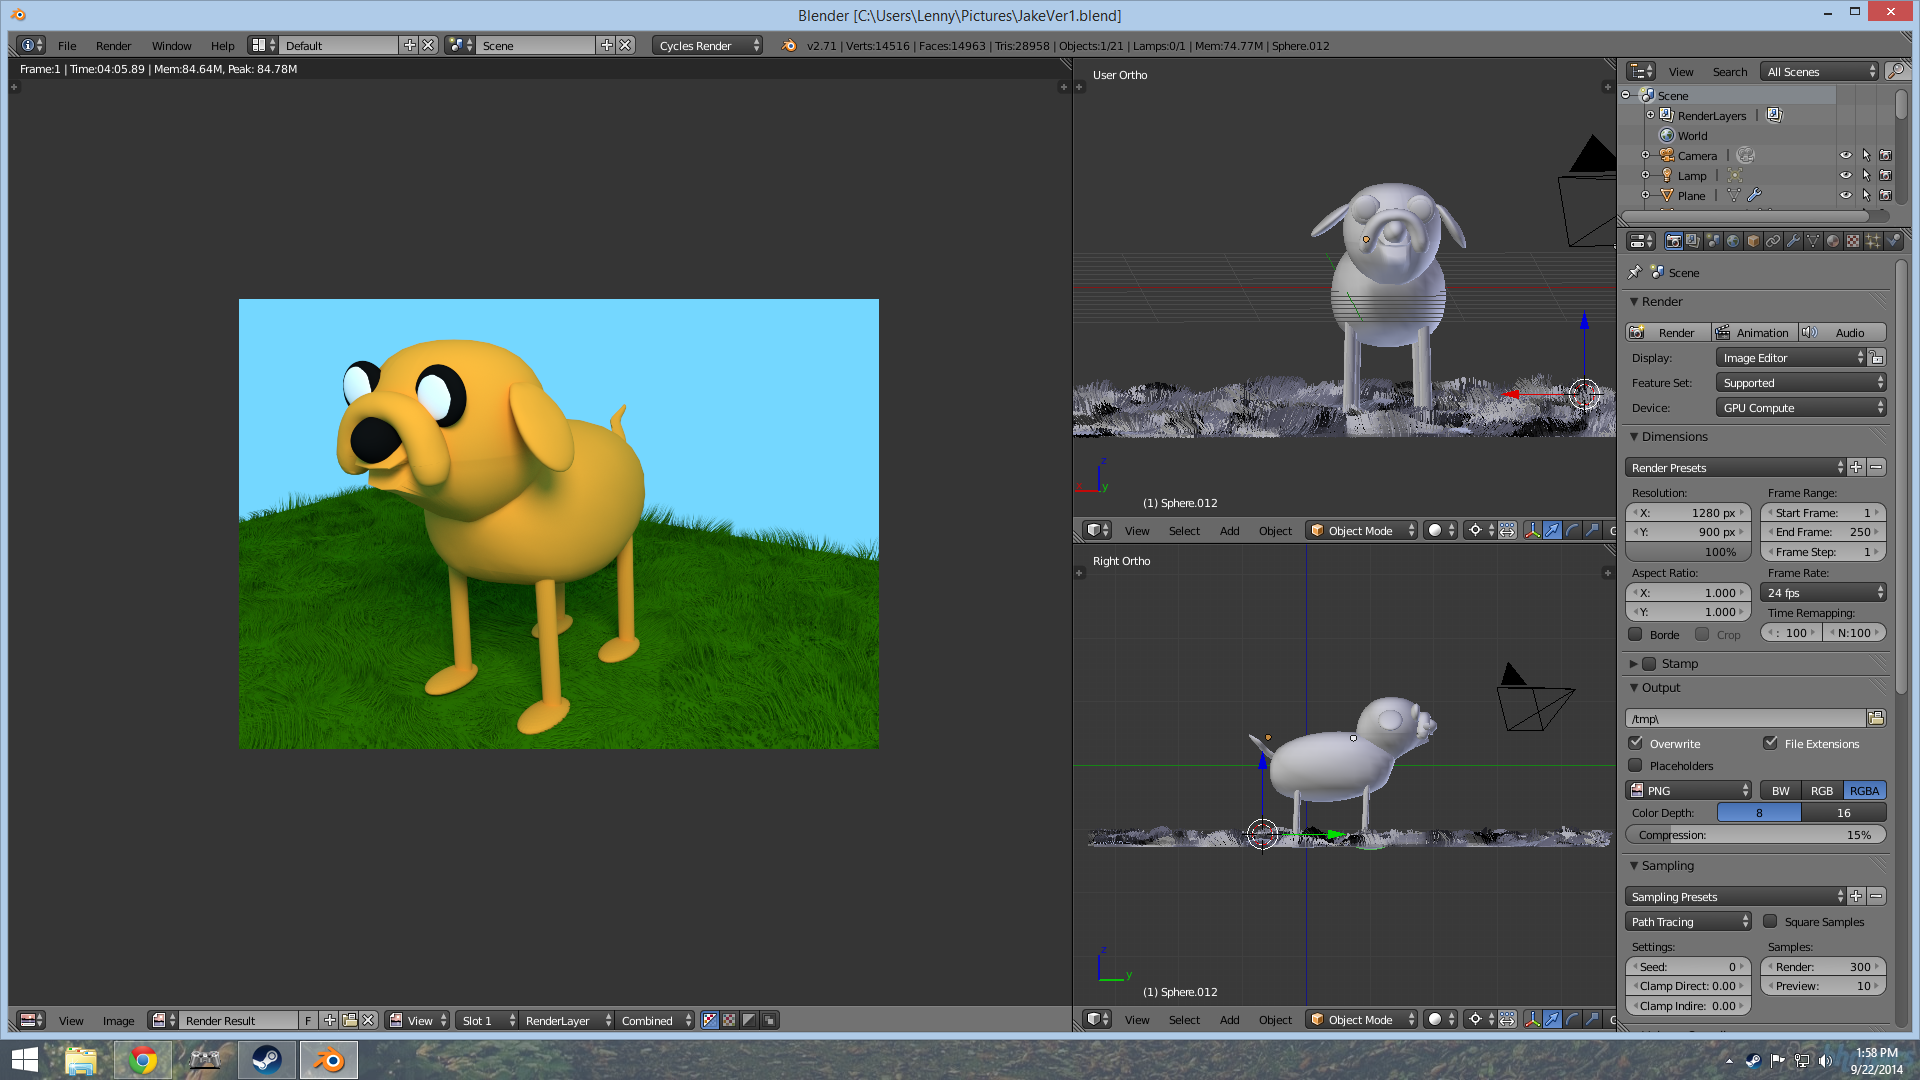Click the Animation render button
The width and height of the screenshot is (1920, 1080).
(1754, 332)
